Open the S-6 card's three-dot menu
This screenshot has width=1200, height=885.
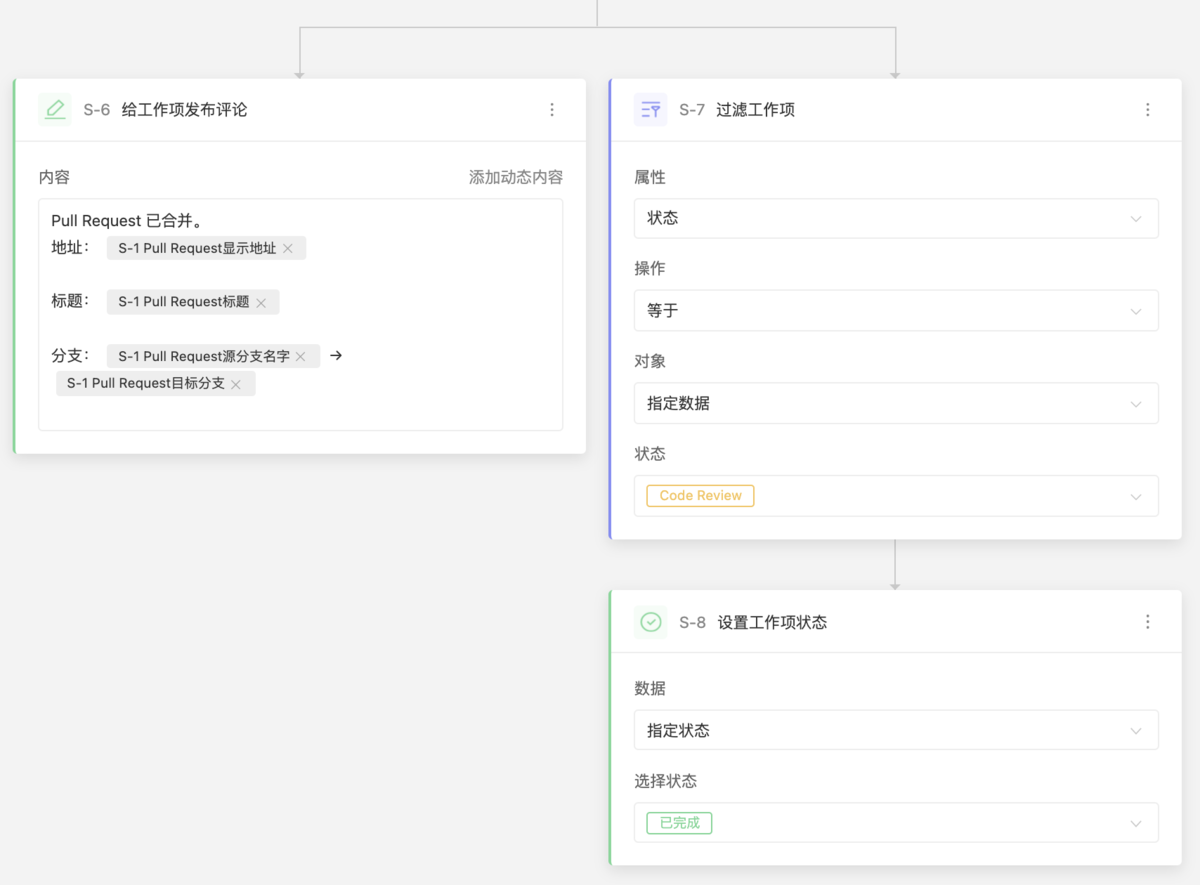coord(552,110)
